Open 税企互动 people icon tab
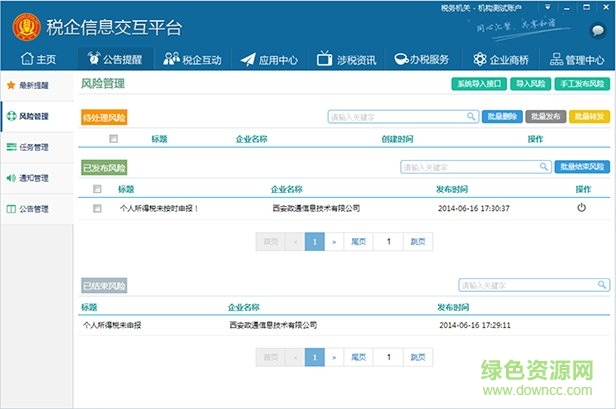 (x=173, y=59)
